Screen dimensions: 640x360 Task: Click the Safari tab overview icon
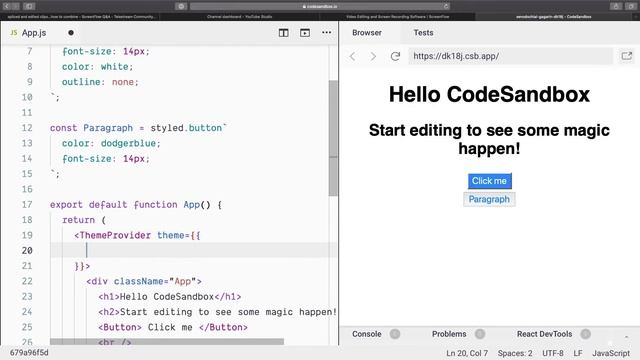631,6
